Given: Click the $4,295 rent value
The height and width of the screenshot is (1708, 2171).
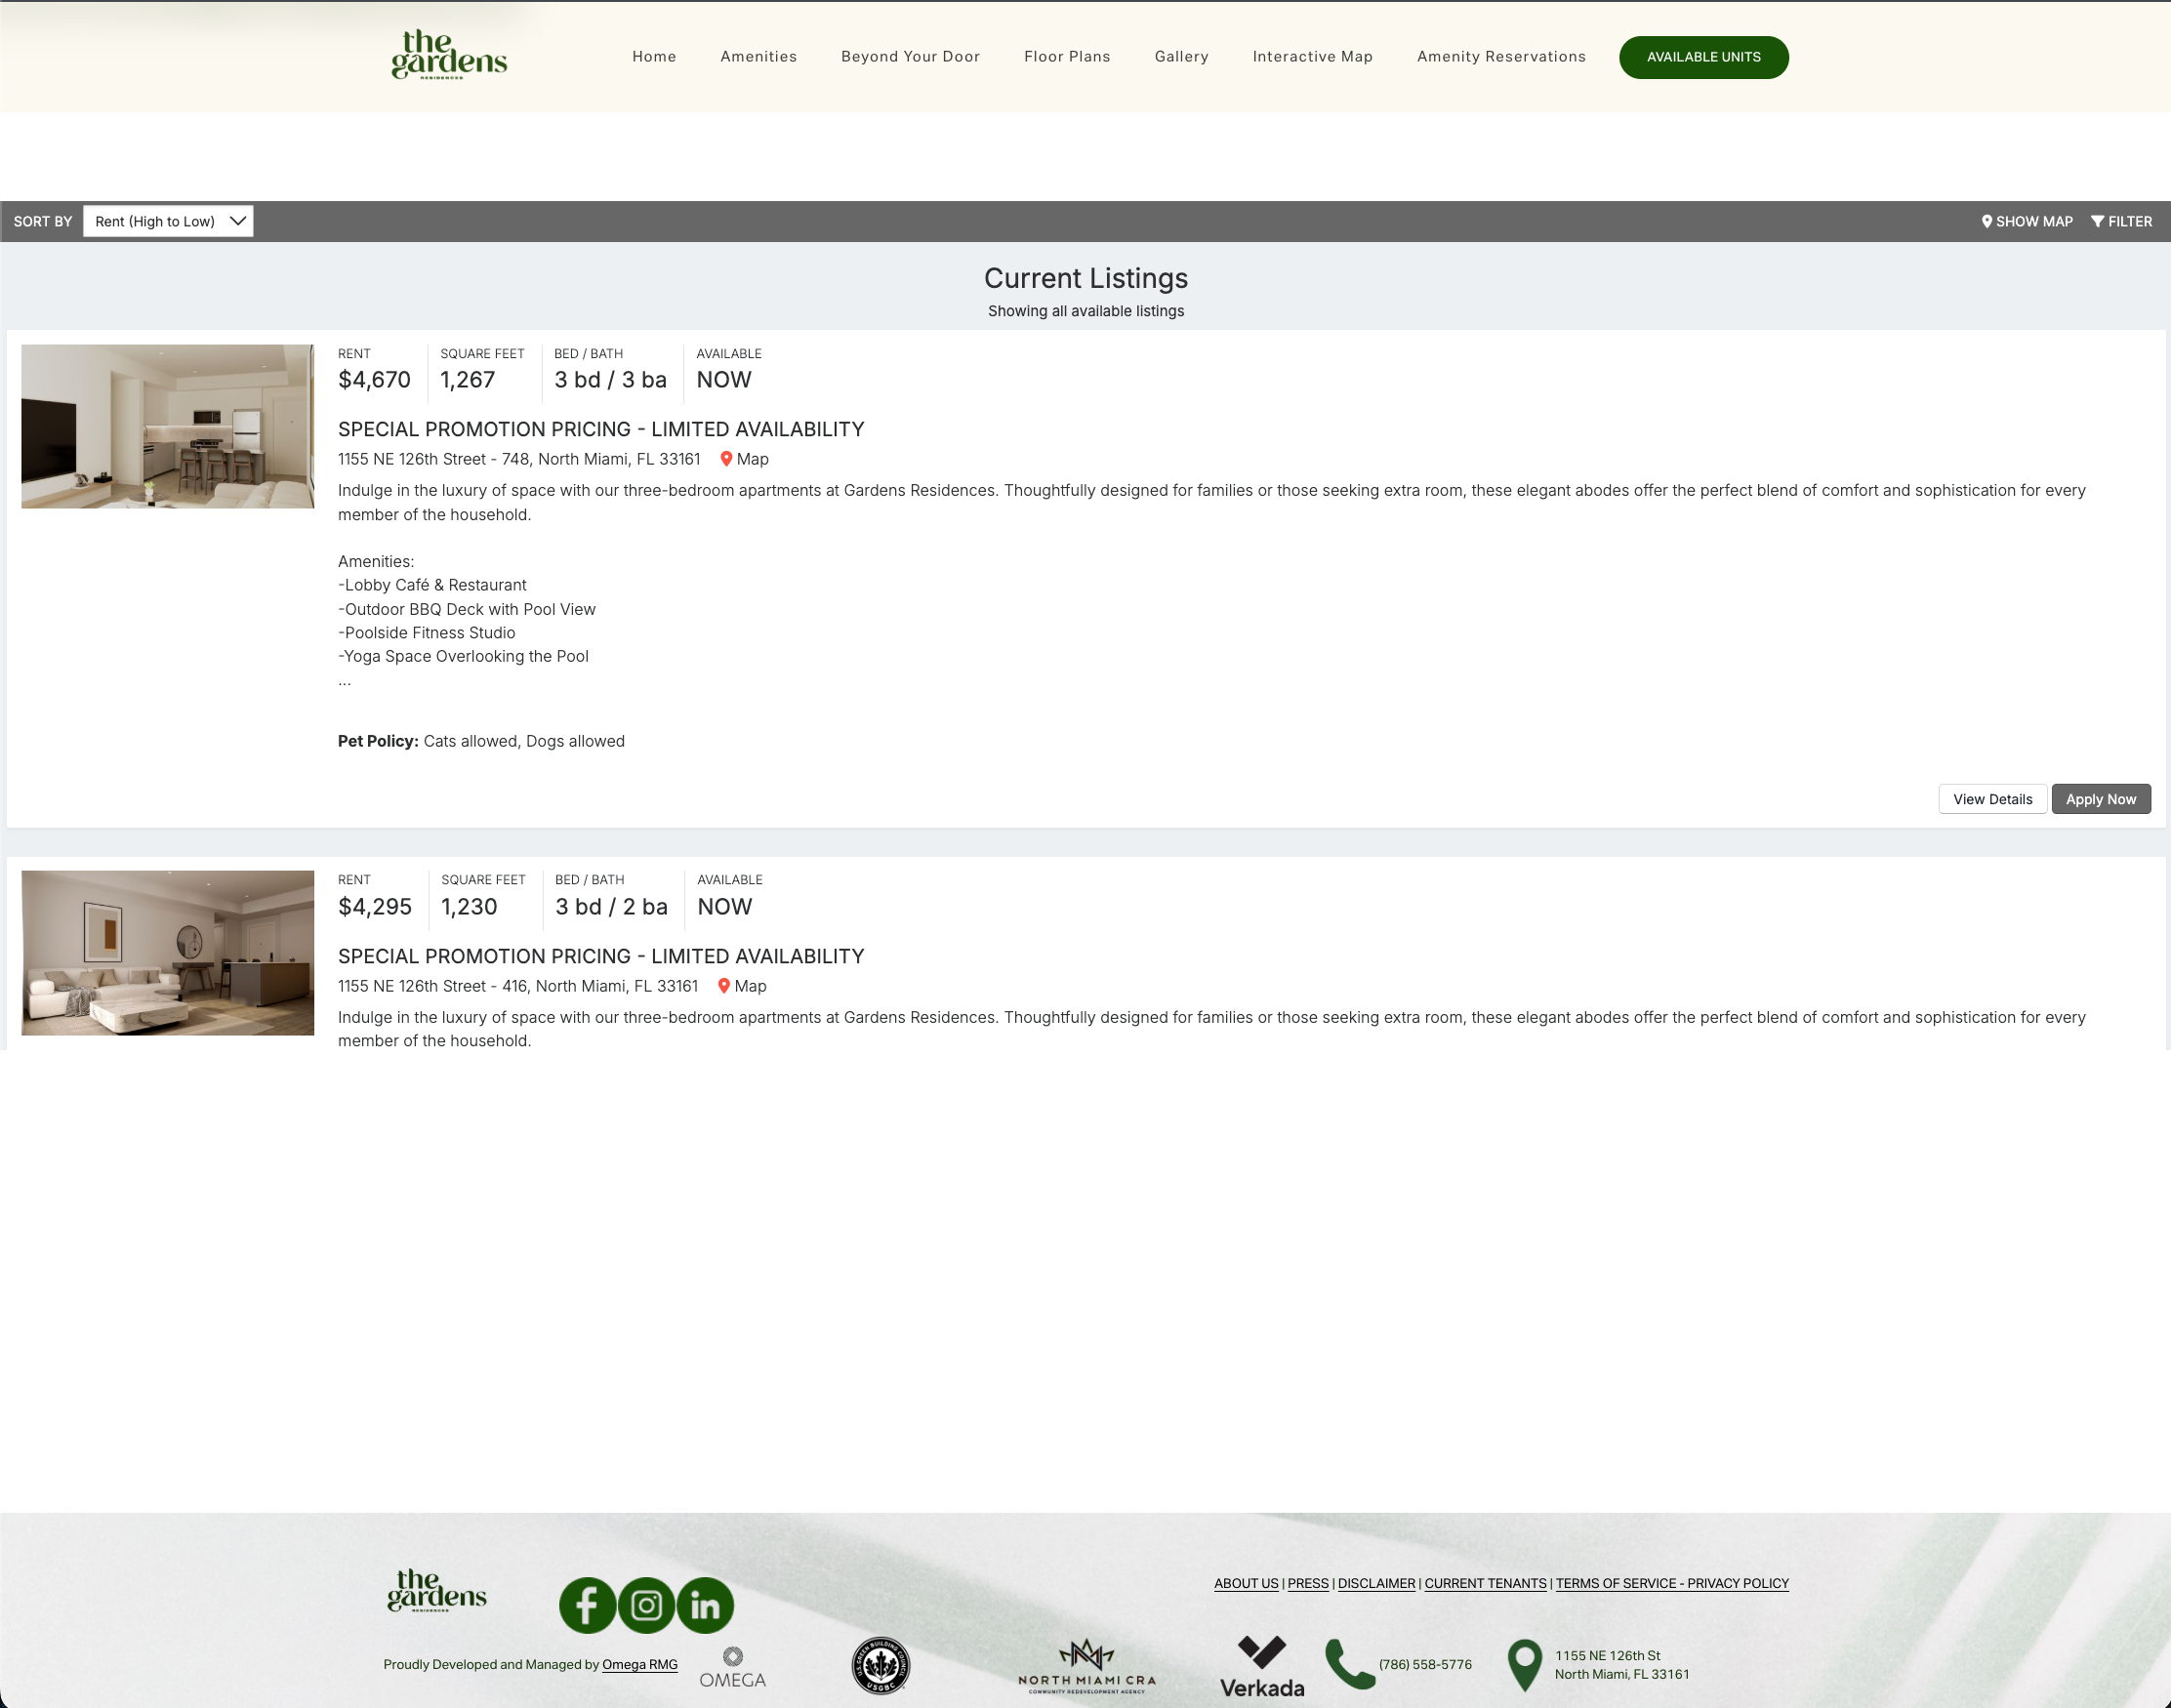Looking at the screenshot, I should [x=375, y=907].
